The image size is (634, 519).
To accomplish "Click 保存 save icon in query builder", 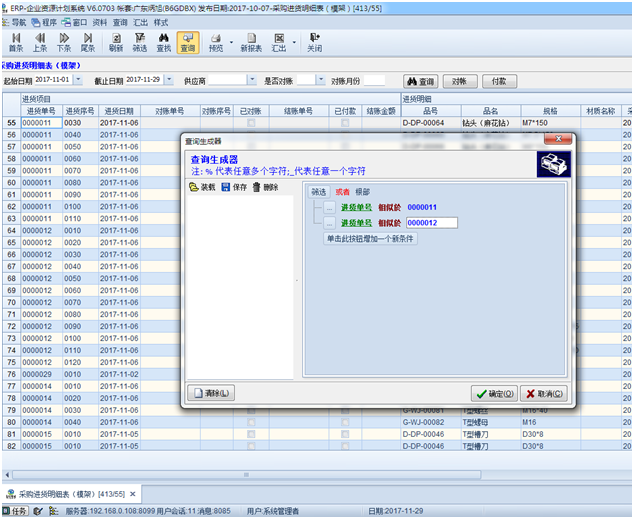I will pyautogui.click(x=232, y=187).
